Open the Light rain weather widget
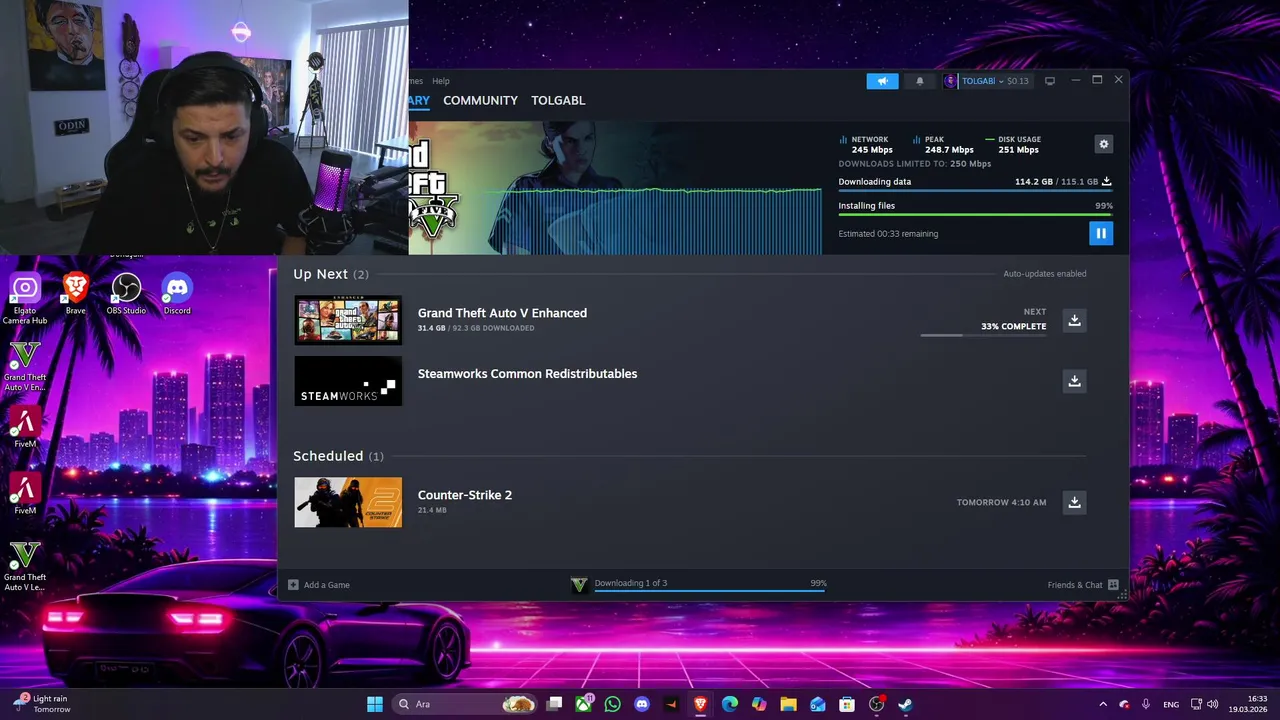Viewport: 1280px width, 720px height. coord(42,704)
